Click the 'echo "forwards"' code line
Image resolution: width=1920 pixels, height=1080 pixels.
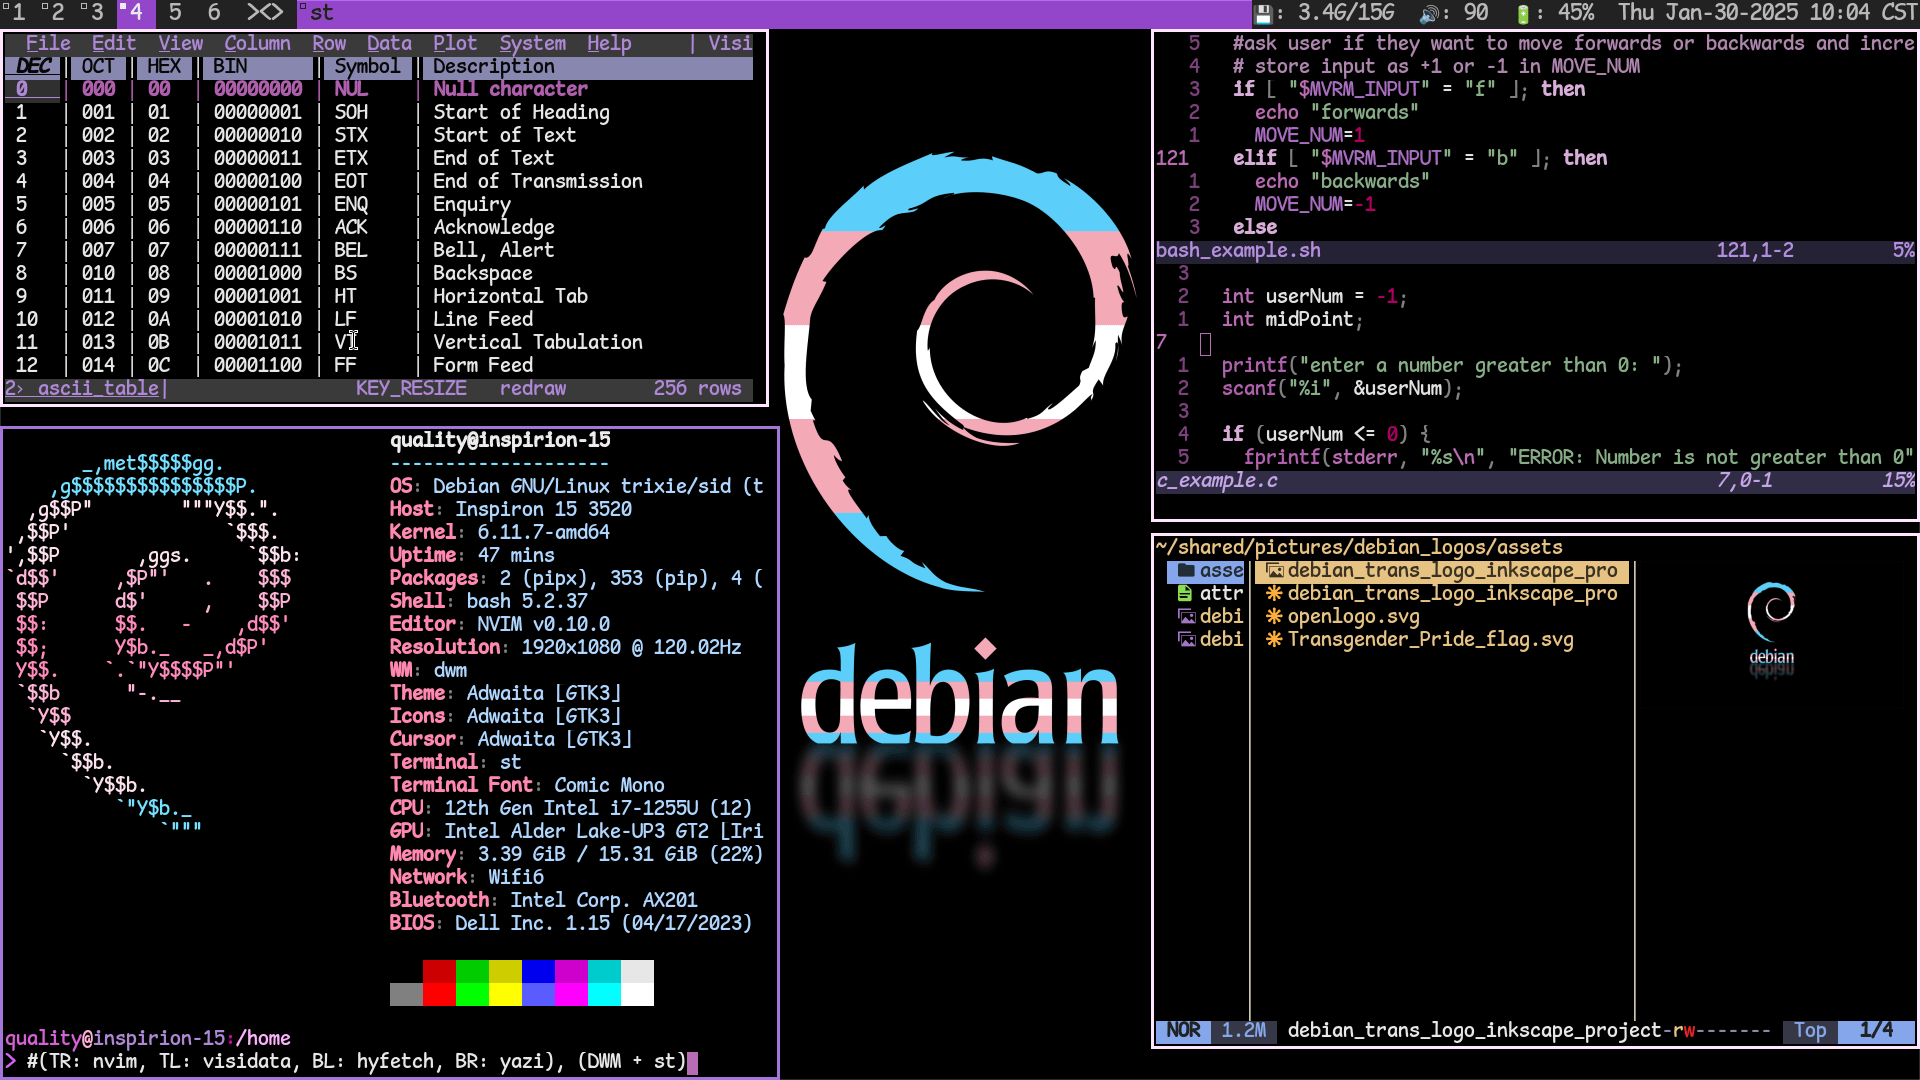coord(1336,112)
